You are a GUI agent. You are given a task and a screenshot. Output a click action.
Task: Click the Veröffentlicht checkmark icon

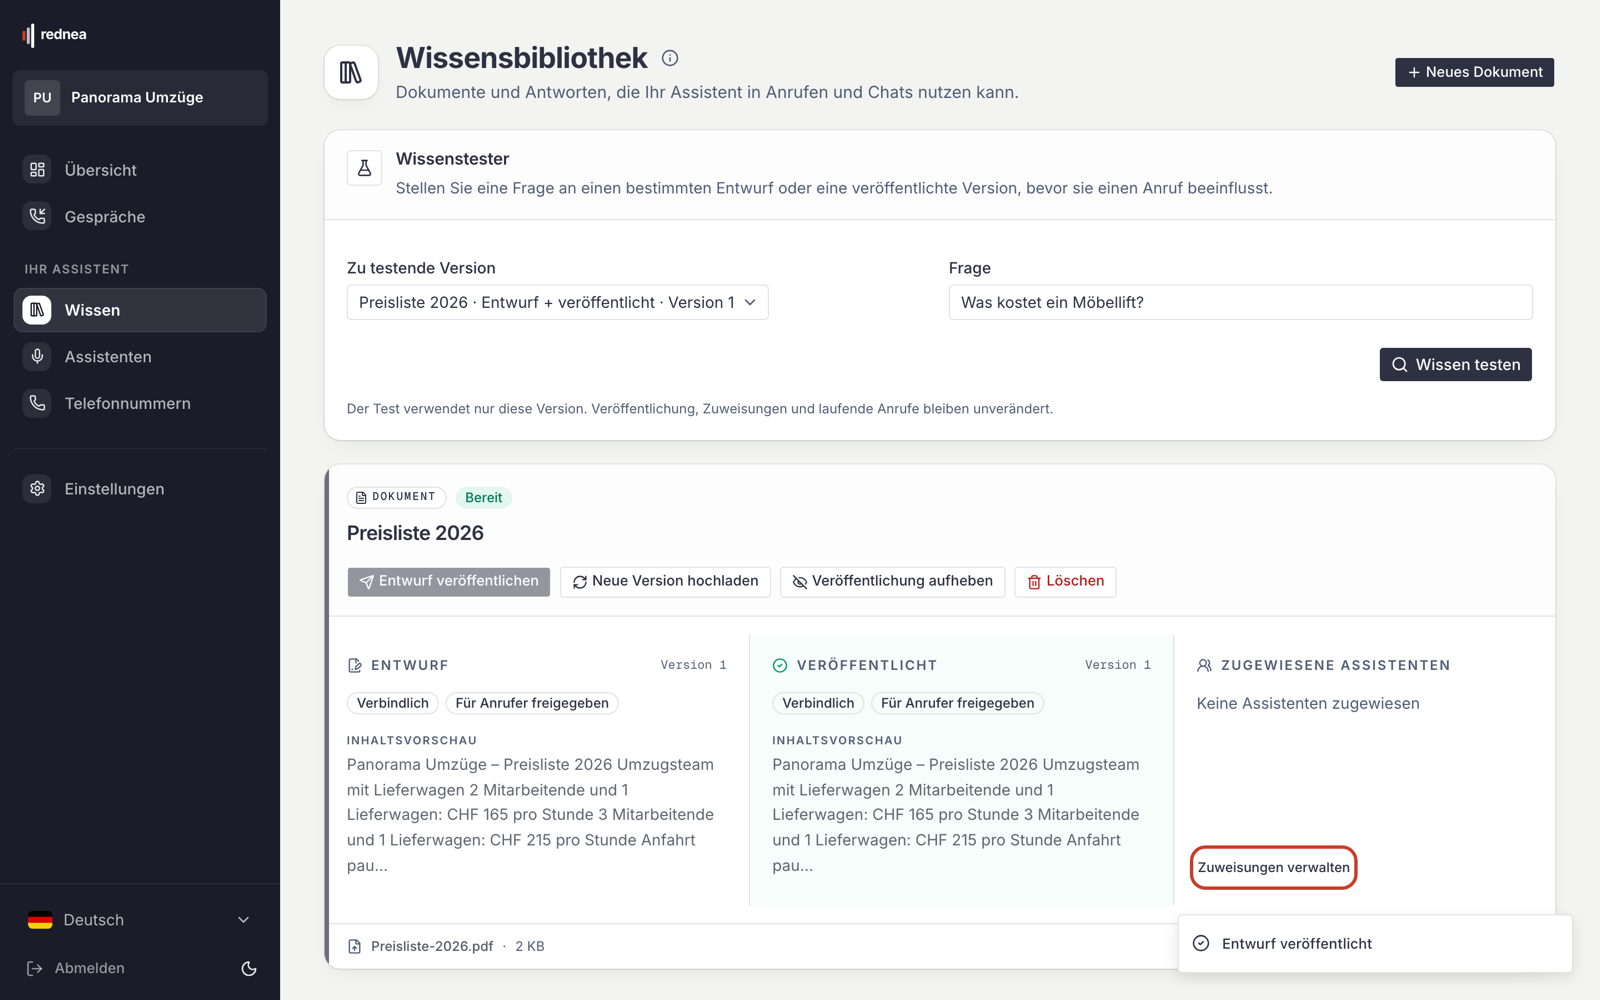[780, 665]
